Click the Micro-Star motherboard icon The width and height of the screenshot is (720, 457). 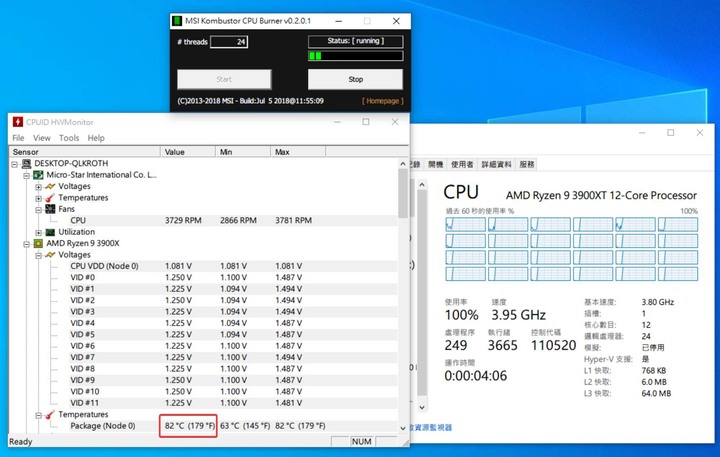click(x=38, y=175)
